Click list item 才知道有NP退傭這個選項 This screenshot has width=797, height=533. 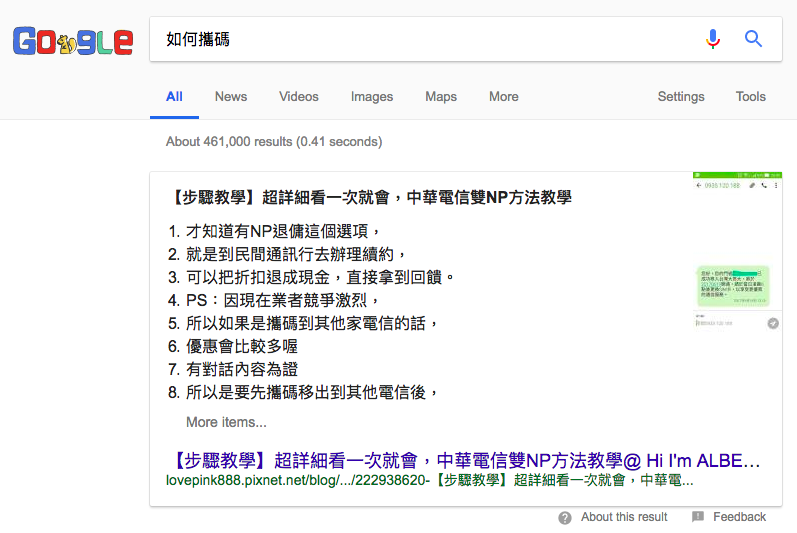pos(283,231)
